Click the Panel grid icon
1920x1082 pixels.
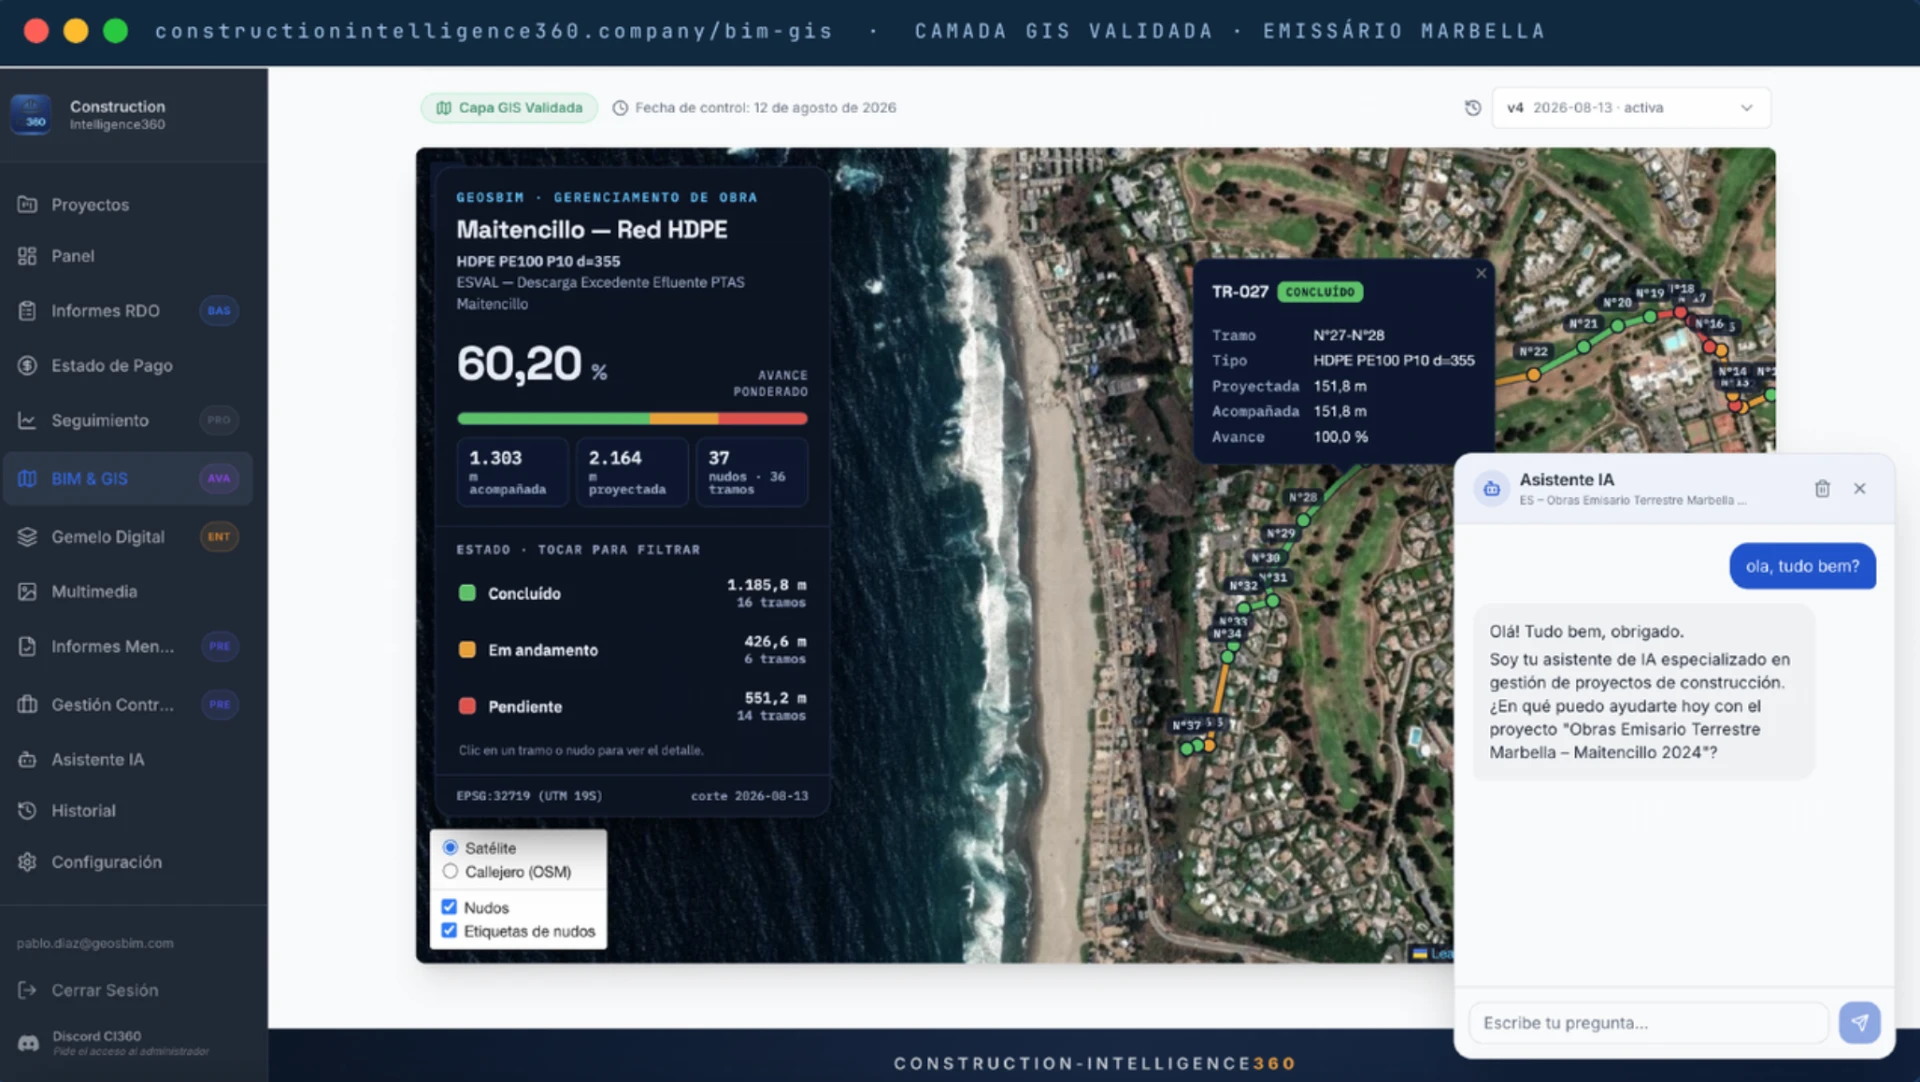point(27,256)
